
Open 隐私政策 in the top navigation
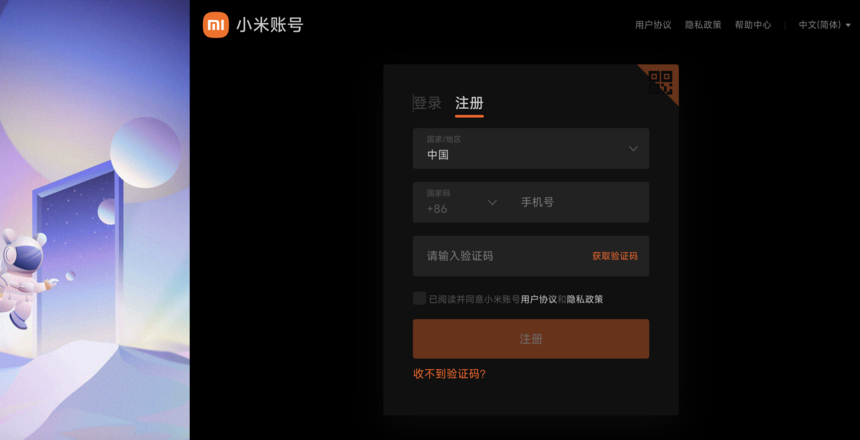tap(703, 25)
